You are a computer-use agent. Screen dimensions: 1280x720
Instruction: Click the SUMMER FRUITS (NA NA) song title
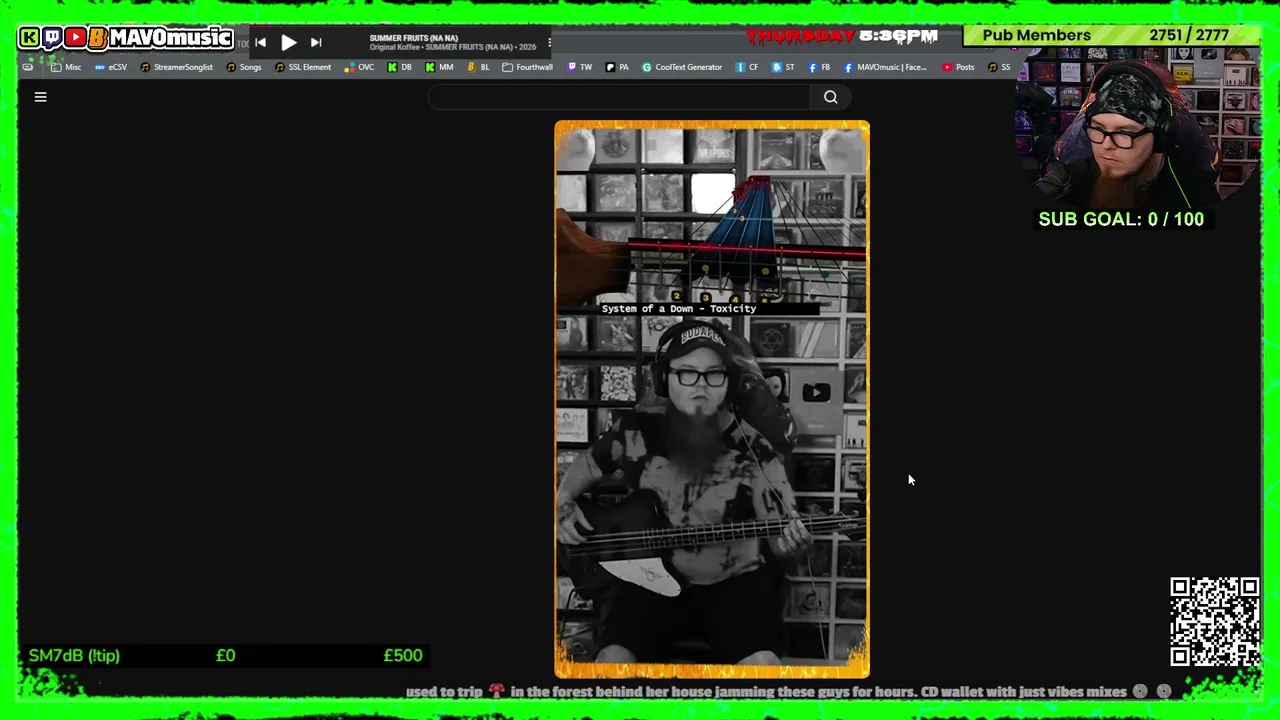(414, 38)
